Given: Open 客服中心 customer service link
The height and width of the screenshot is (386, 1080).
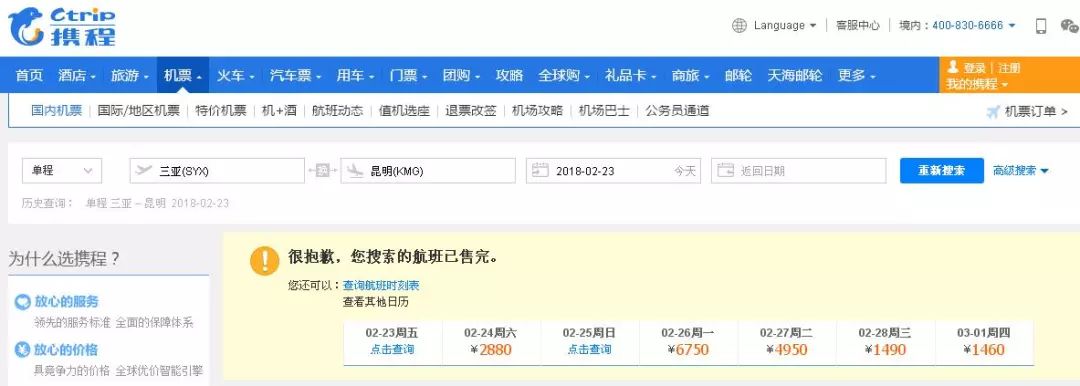Looking at the screenshot, I should pyautogui.click(x=858, y=26).
